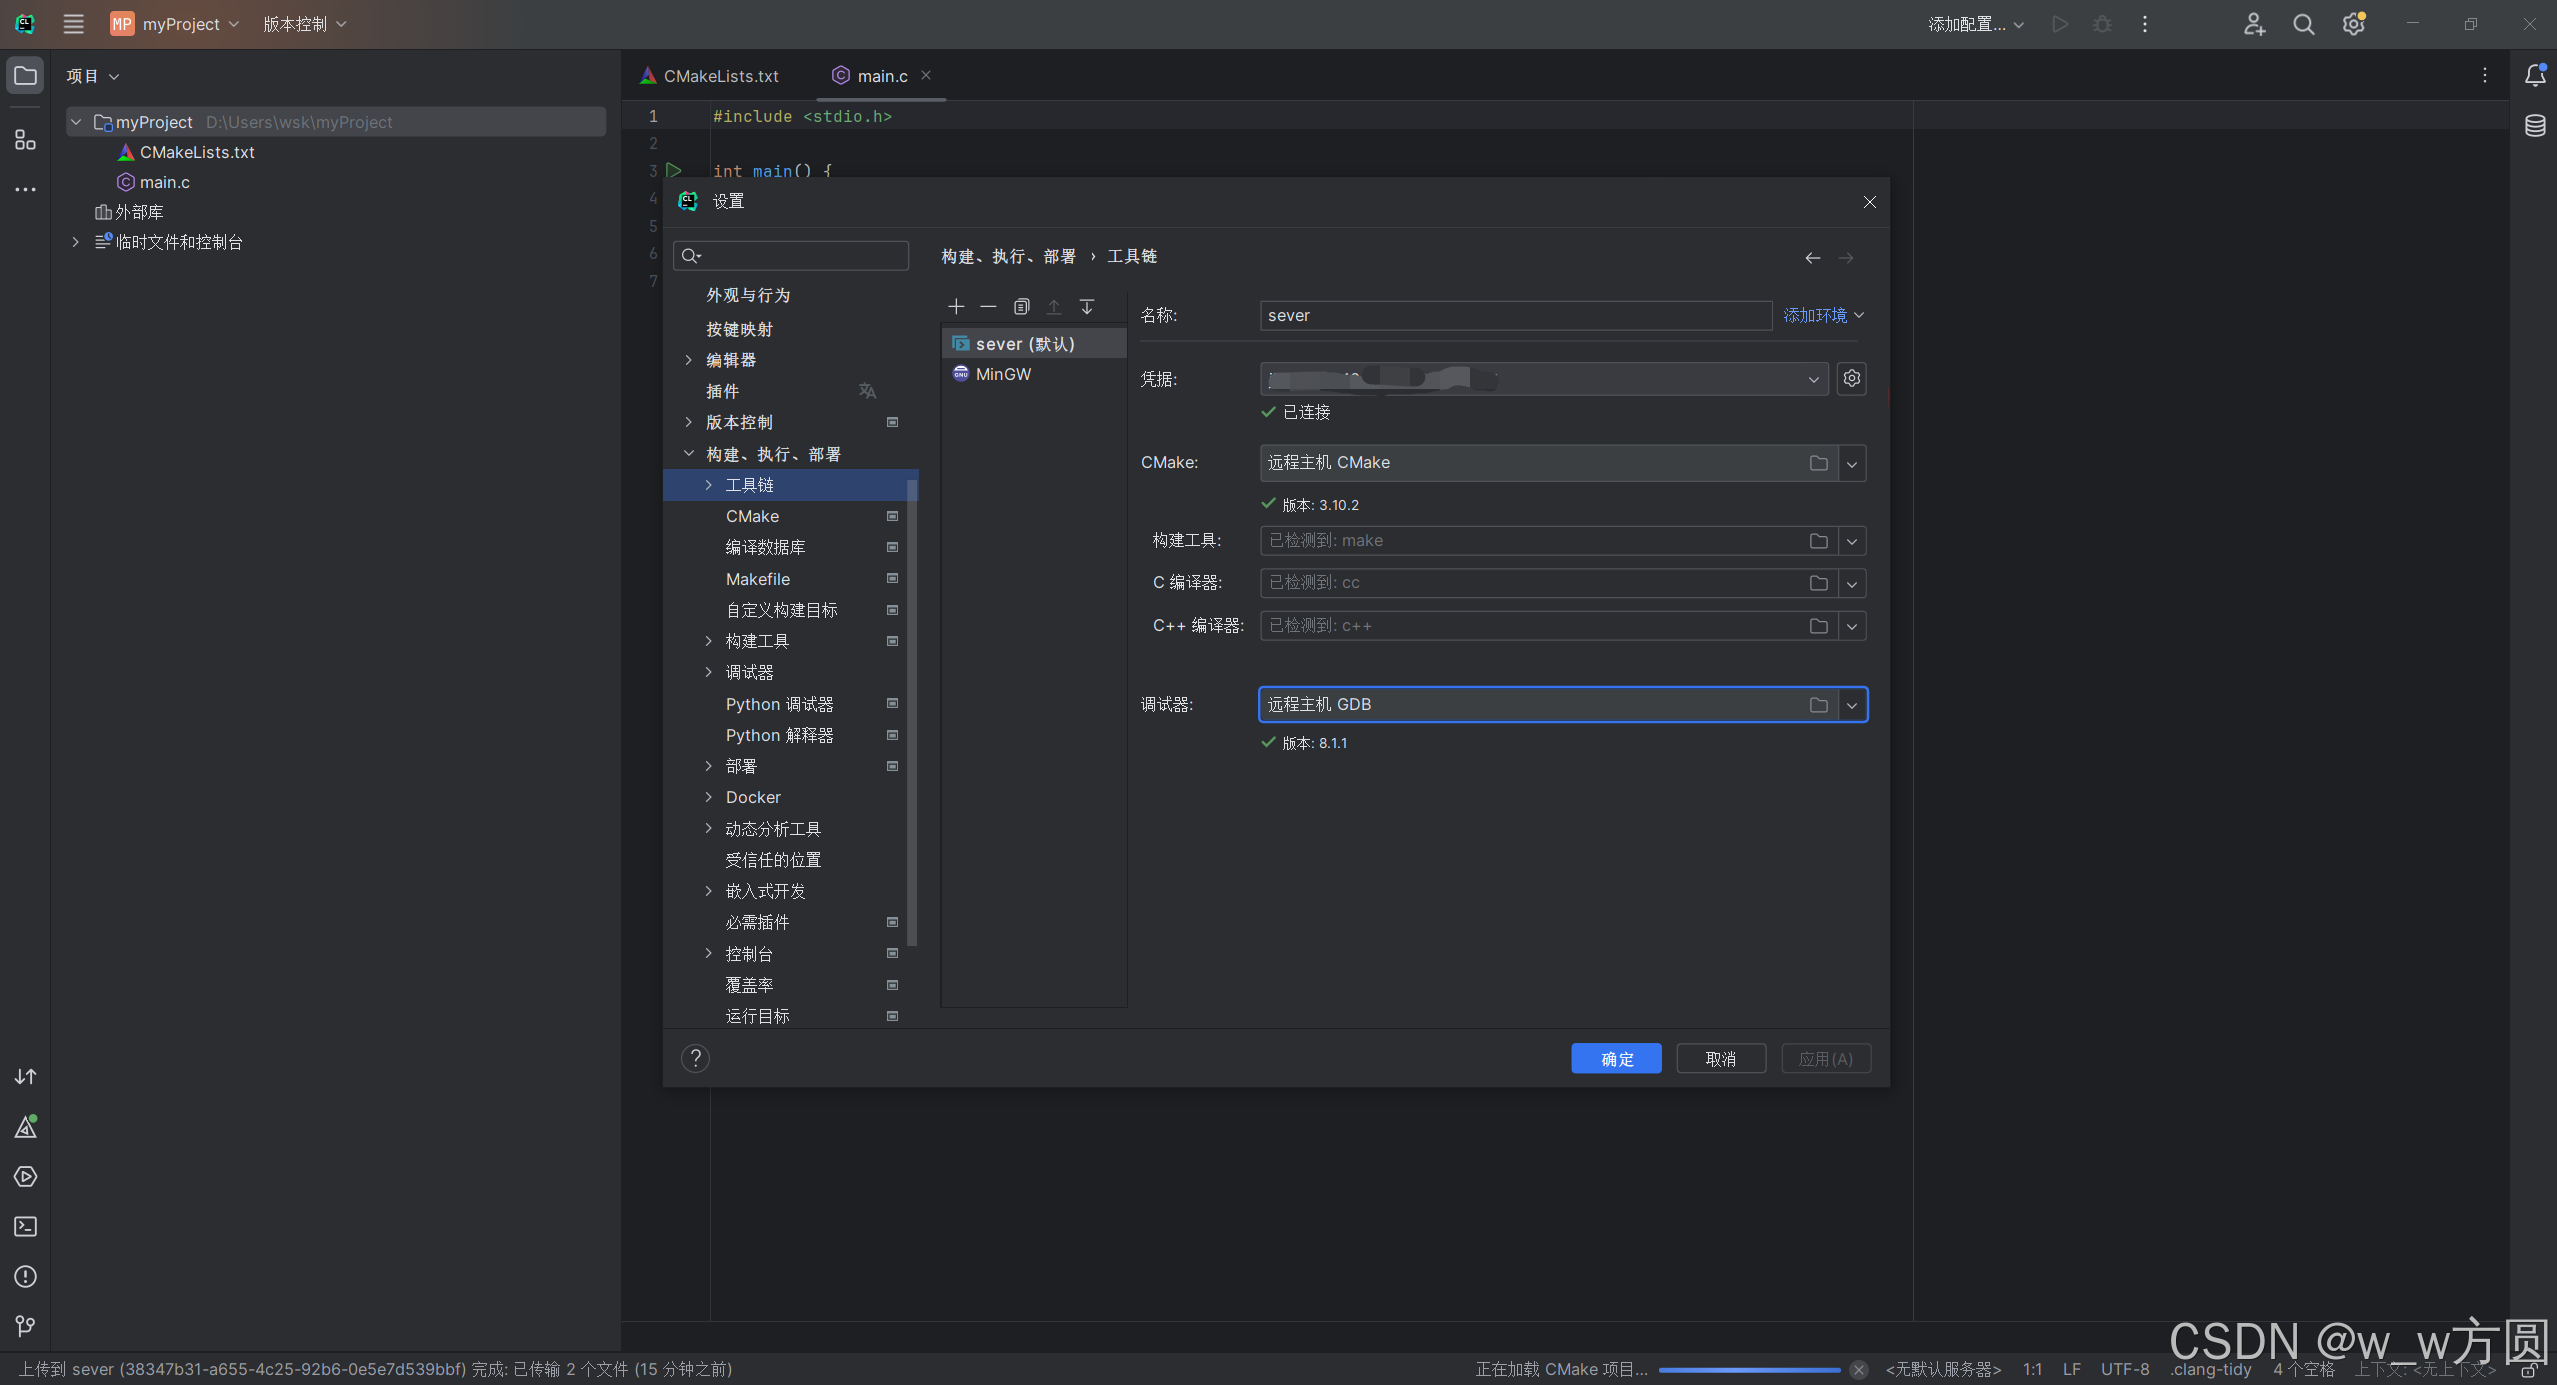Click the disabled Run button in toolbar
This screenshot has width=2557, height=1385.
coord(2060,24)
